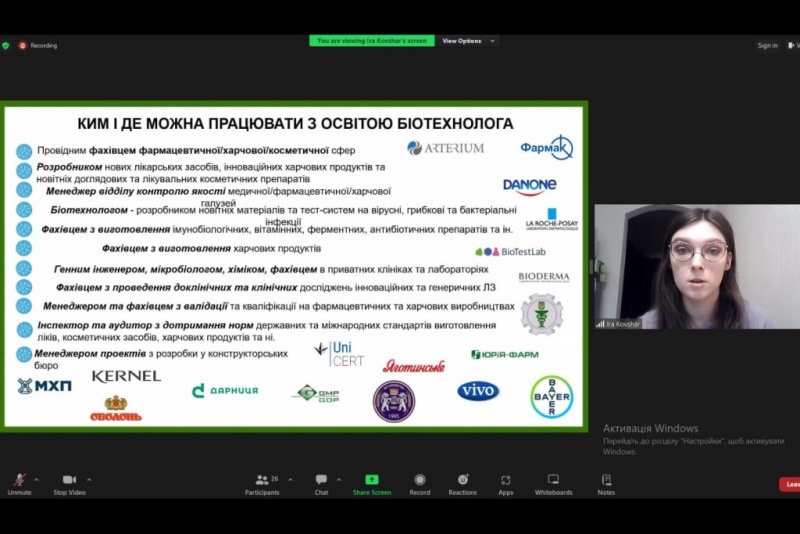The height and width of the screenshot is (534, 800).
Task: Click the Юрія-Фарм logo
Action: pyautogui.click(x=505, y=354)
